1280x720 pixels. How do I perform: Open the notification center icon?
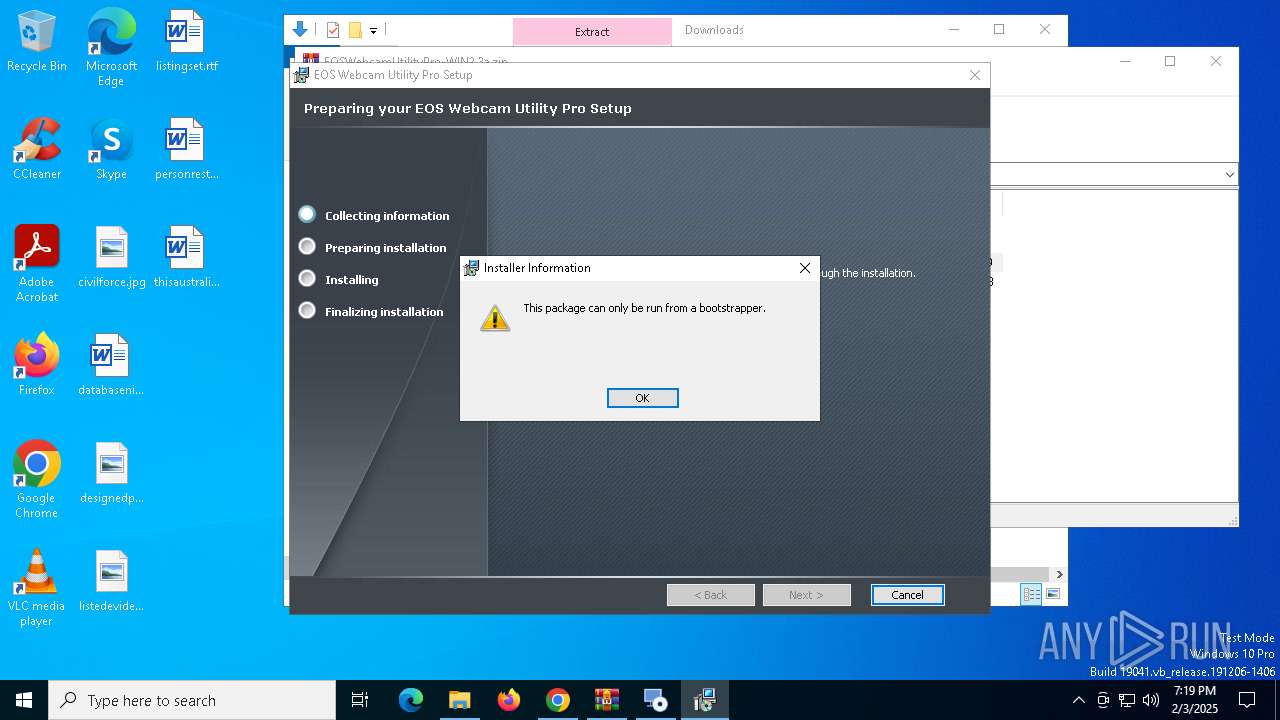point(1247,700)
